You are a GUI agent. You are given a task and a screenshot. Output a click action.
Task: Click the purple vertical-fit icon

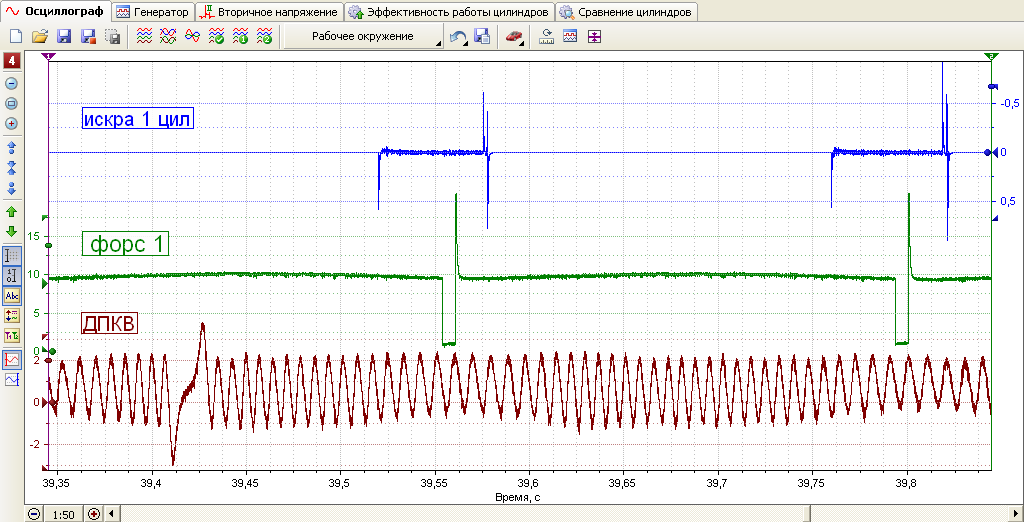(x=594, y=37)
